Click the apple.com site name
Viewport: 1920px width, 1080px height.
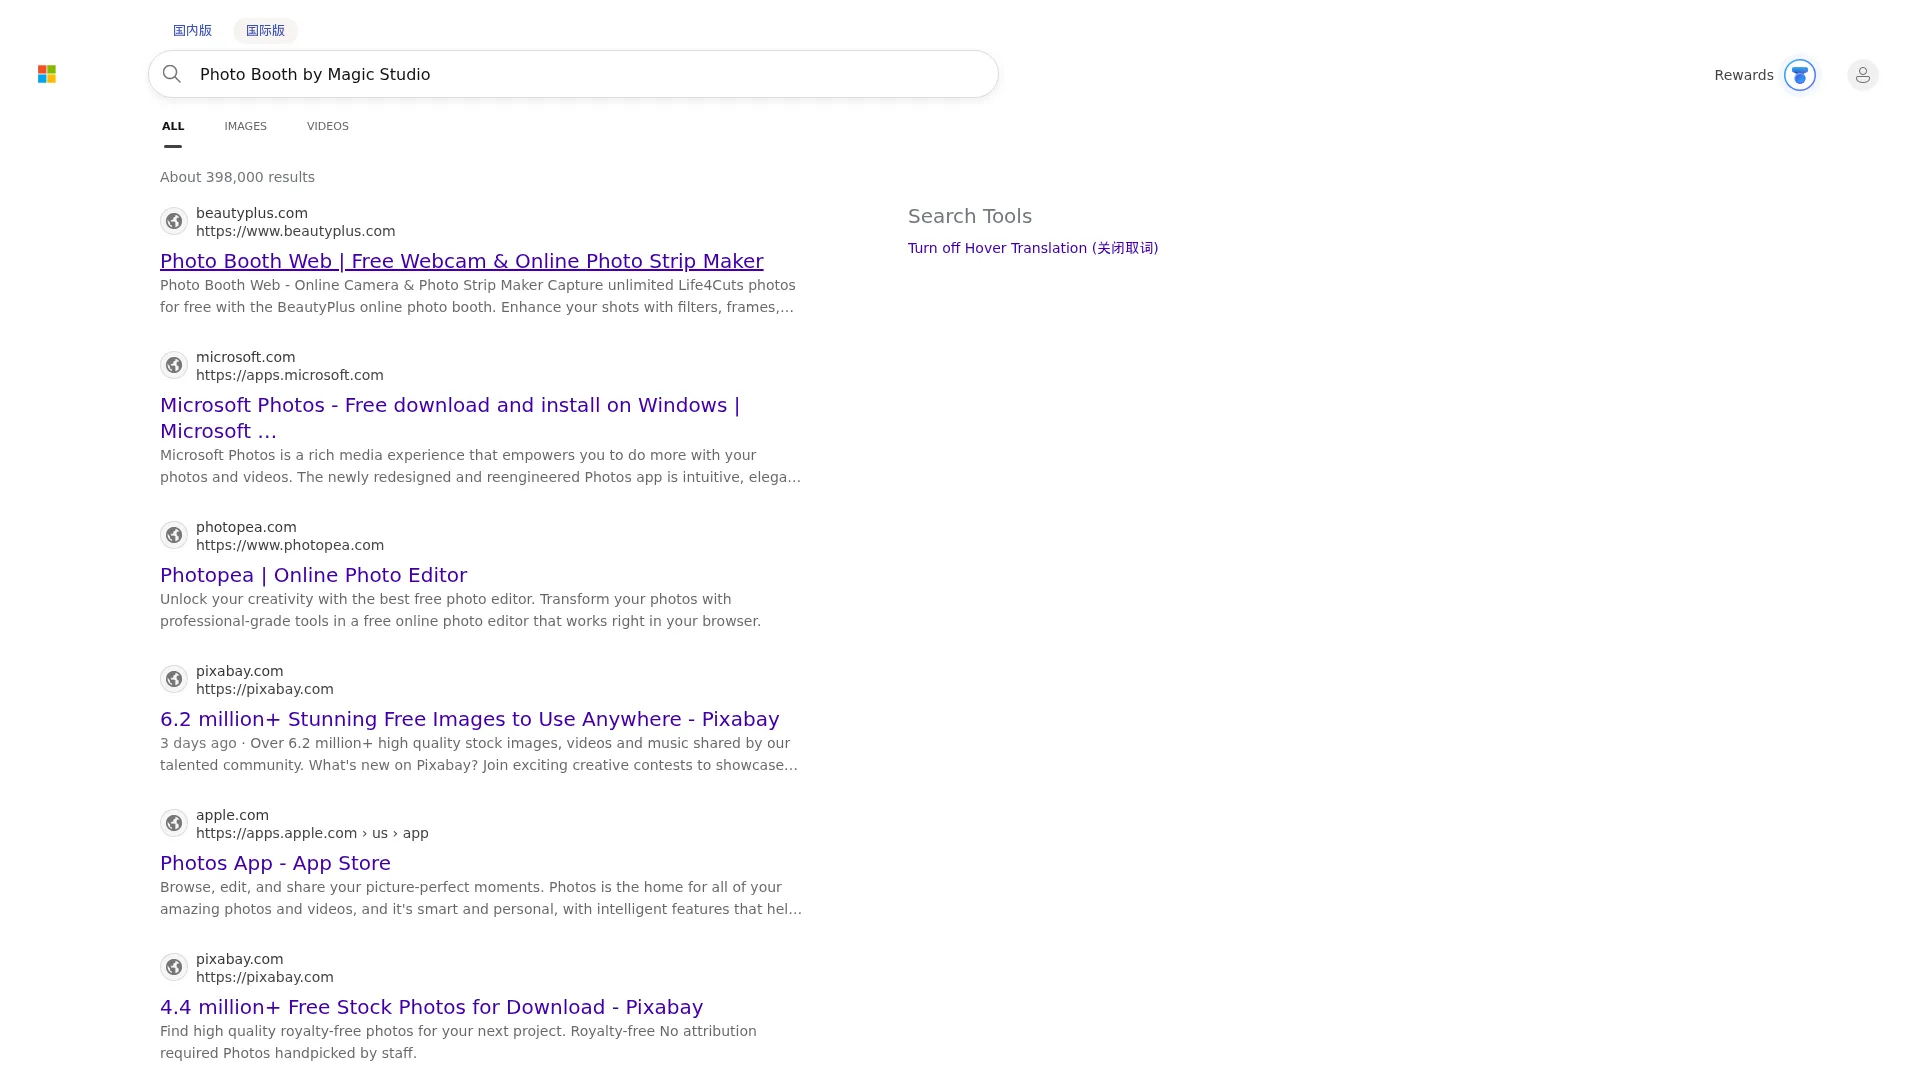(232, 815)
